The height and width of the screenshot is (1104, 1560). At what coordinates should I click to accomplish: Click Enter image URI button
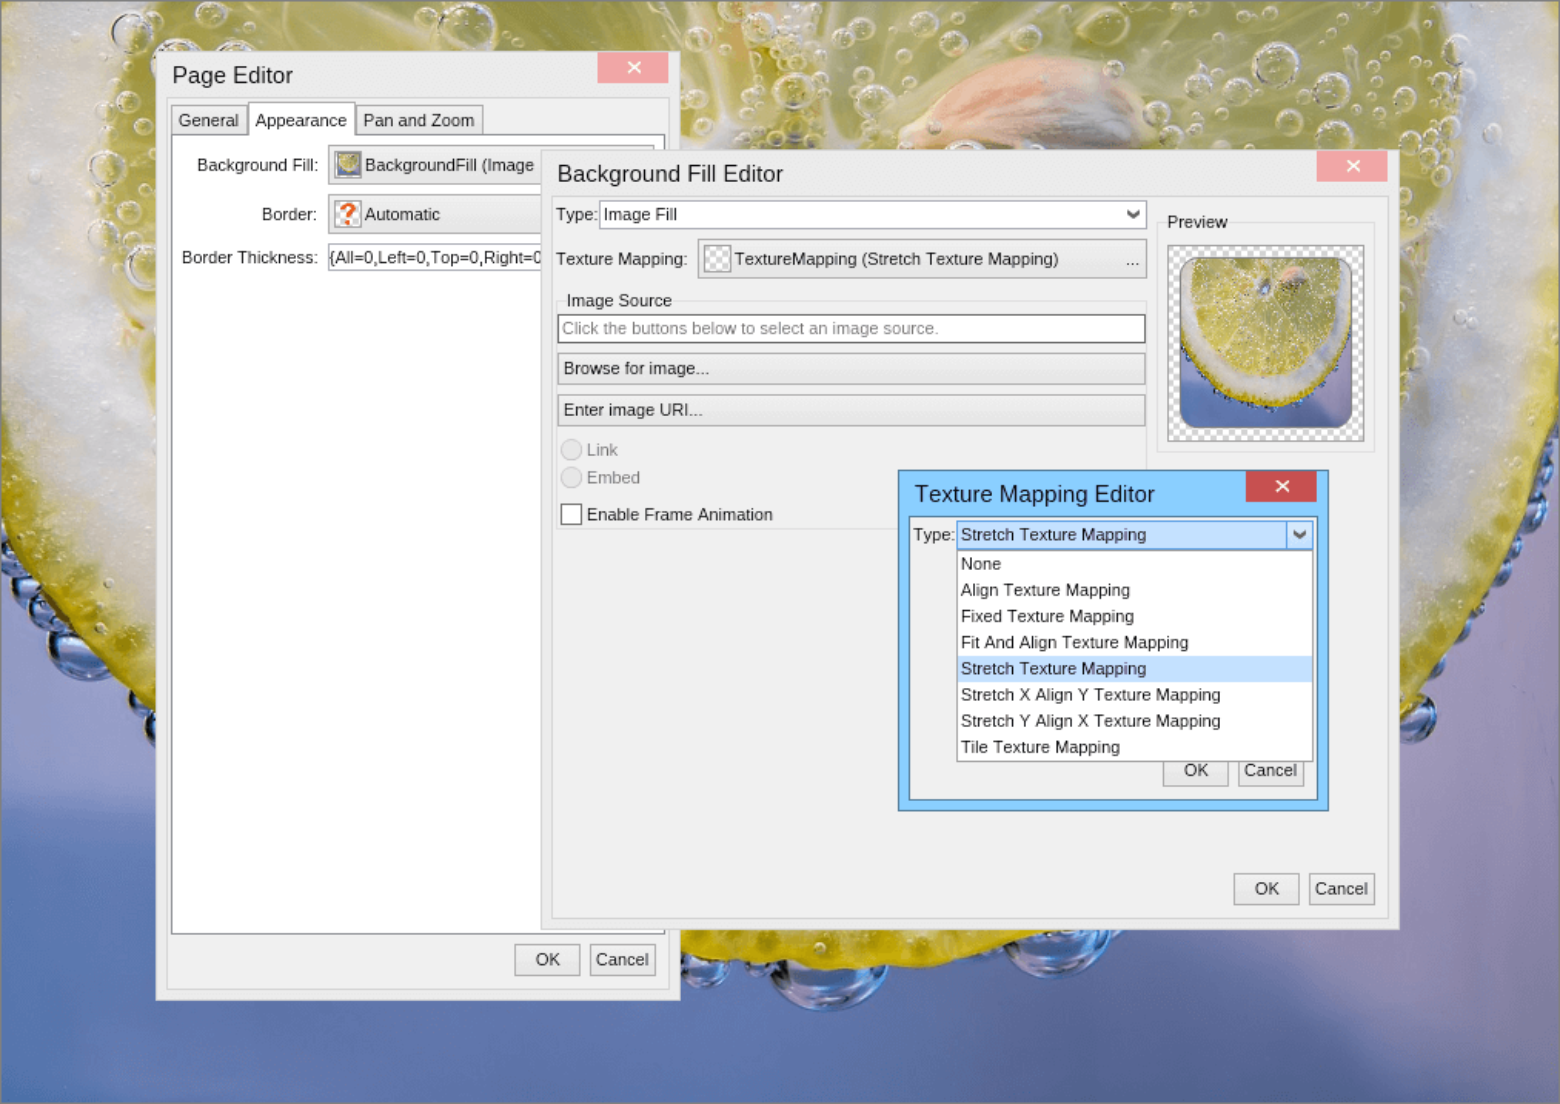click(850, 410)
